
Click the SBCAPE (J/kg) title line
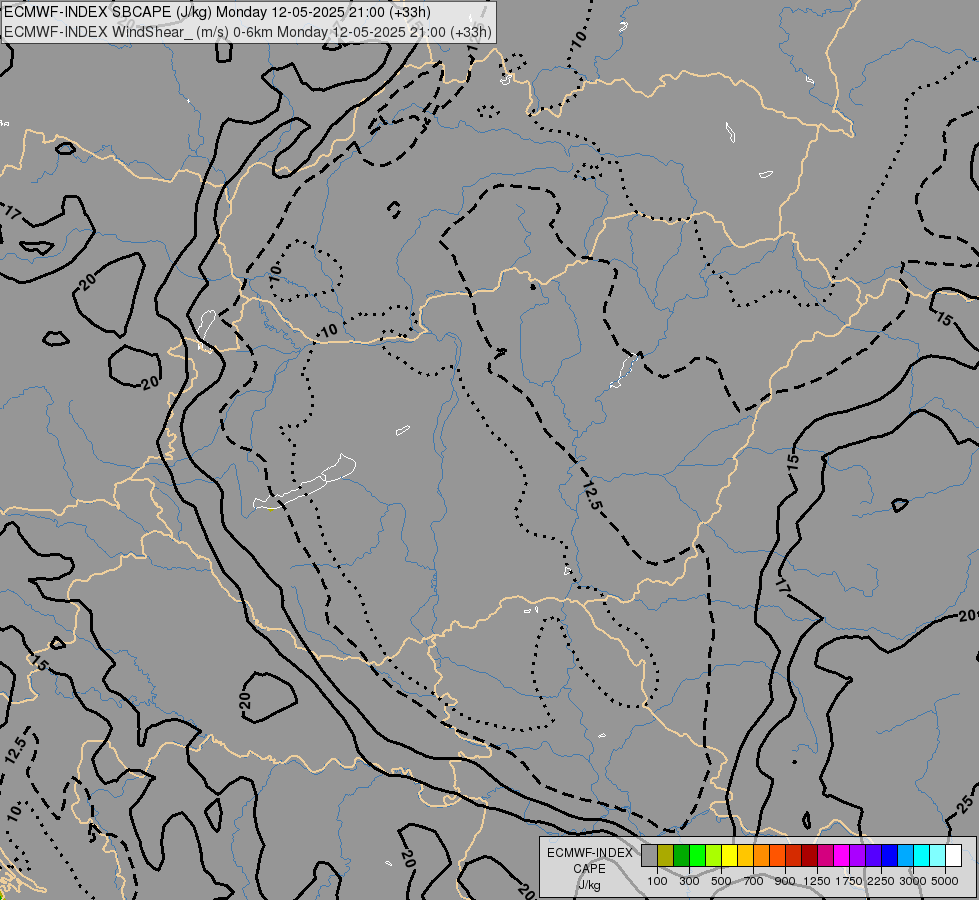(x=217, y=12)
